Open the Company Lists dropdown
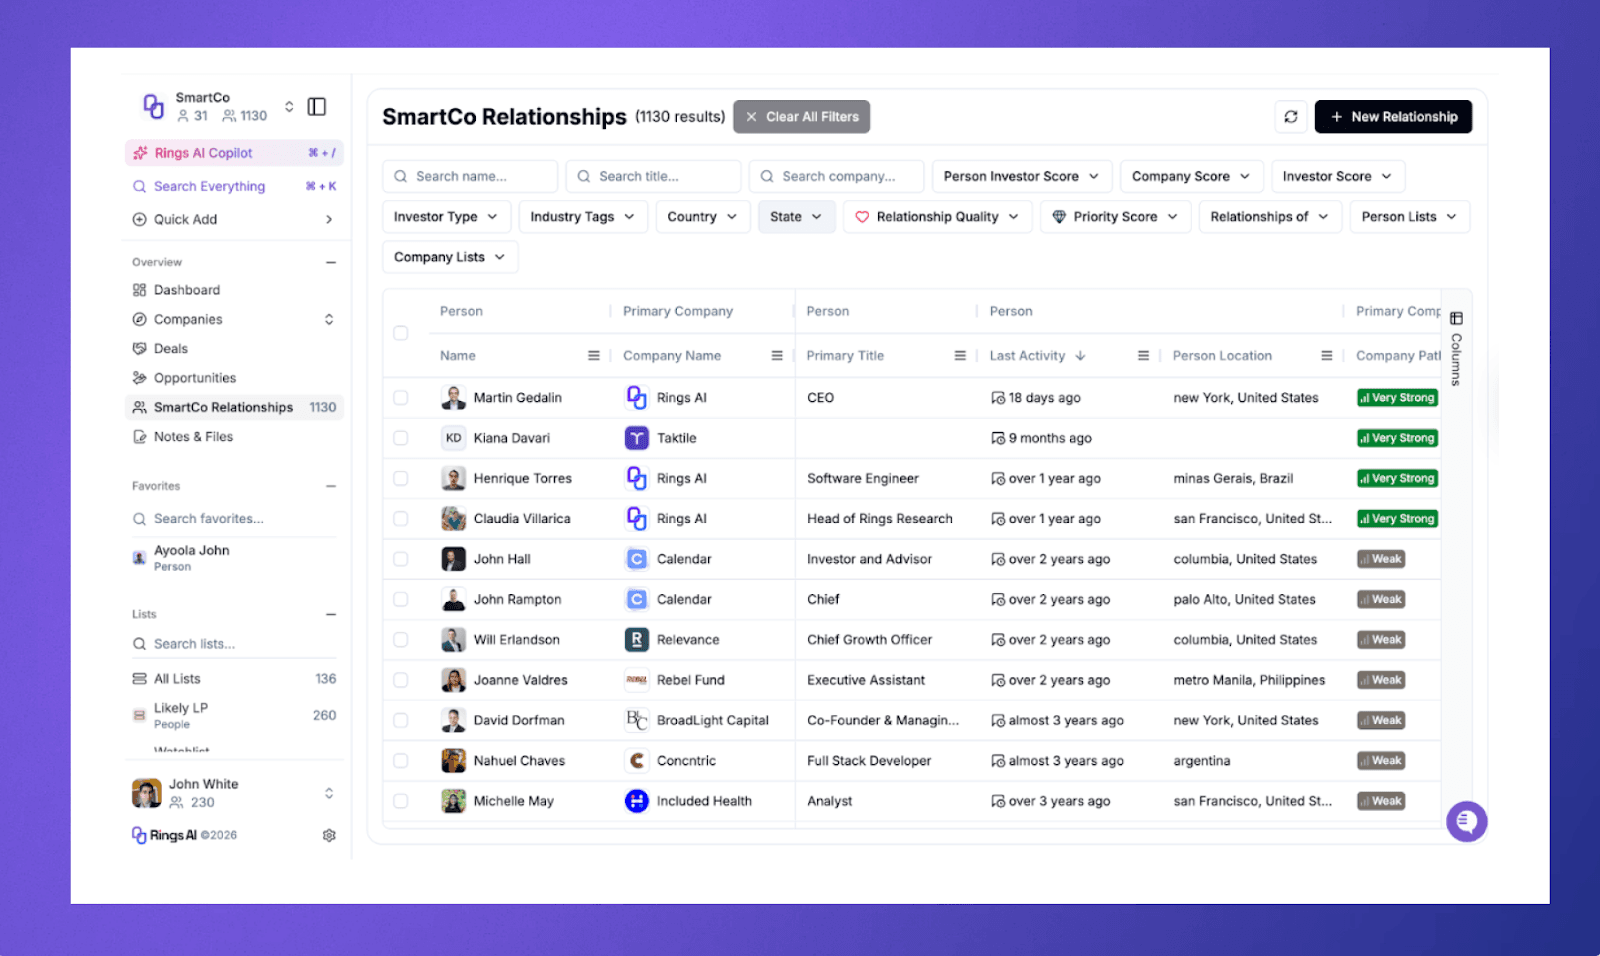 pyautogui.click(x=449, y=256)
